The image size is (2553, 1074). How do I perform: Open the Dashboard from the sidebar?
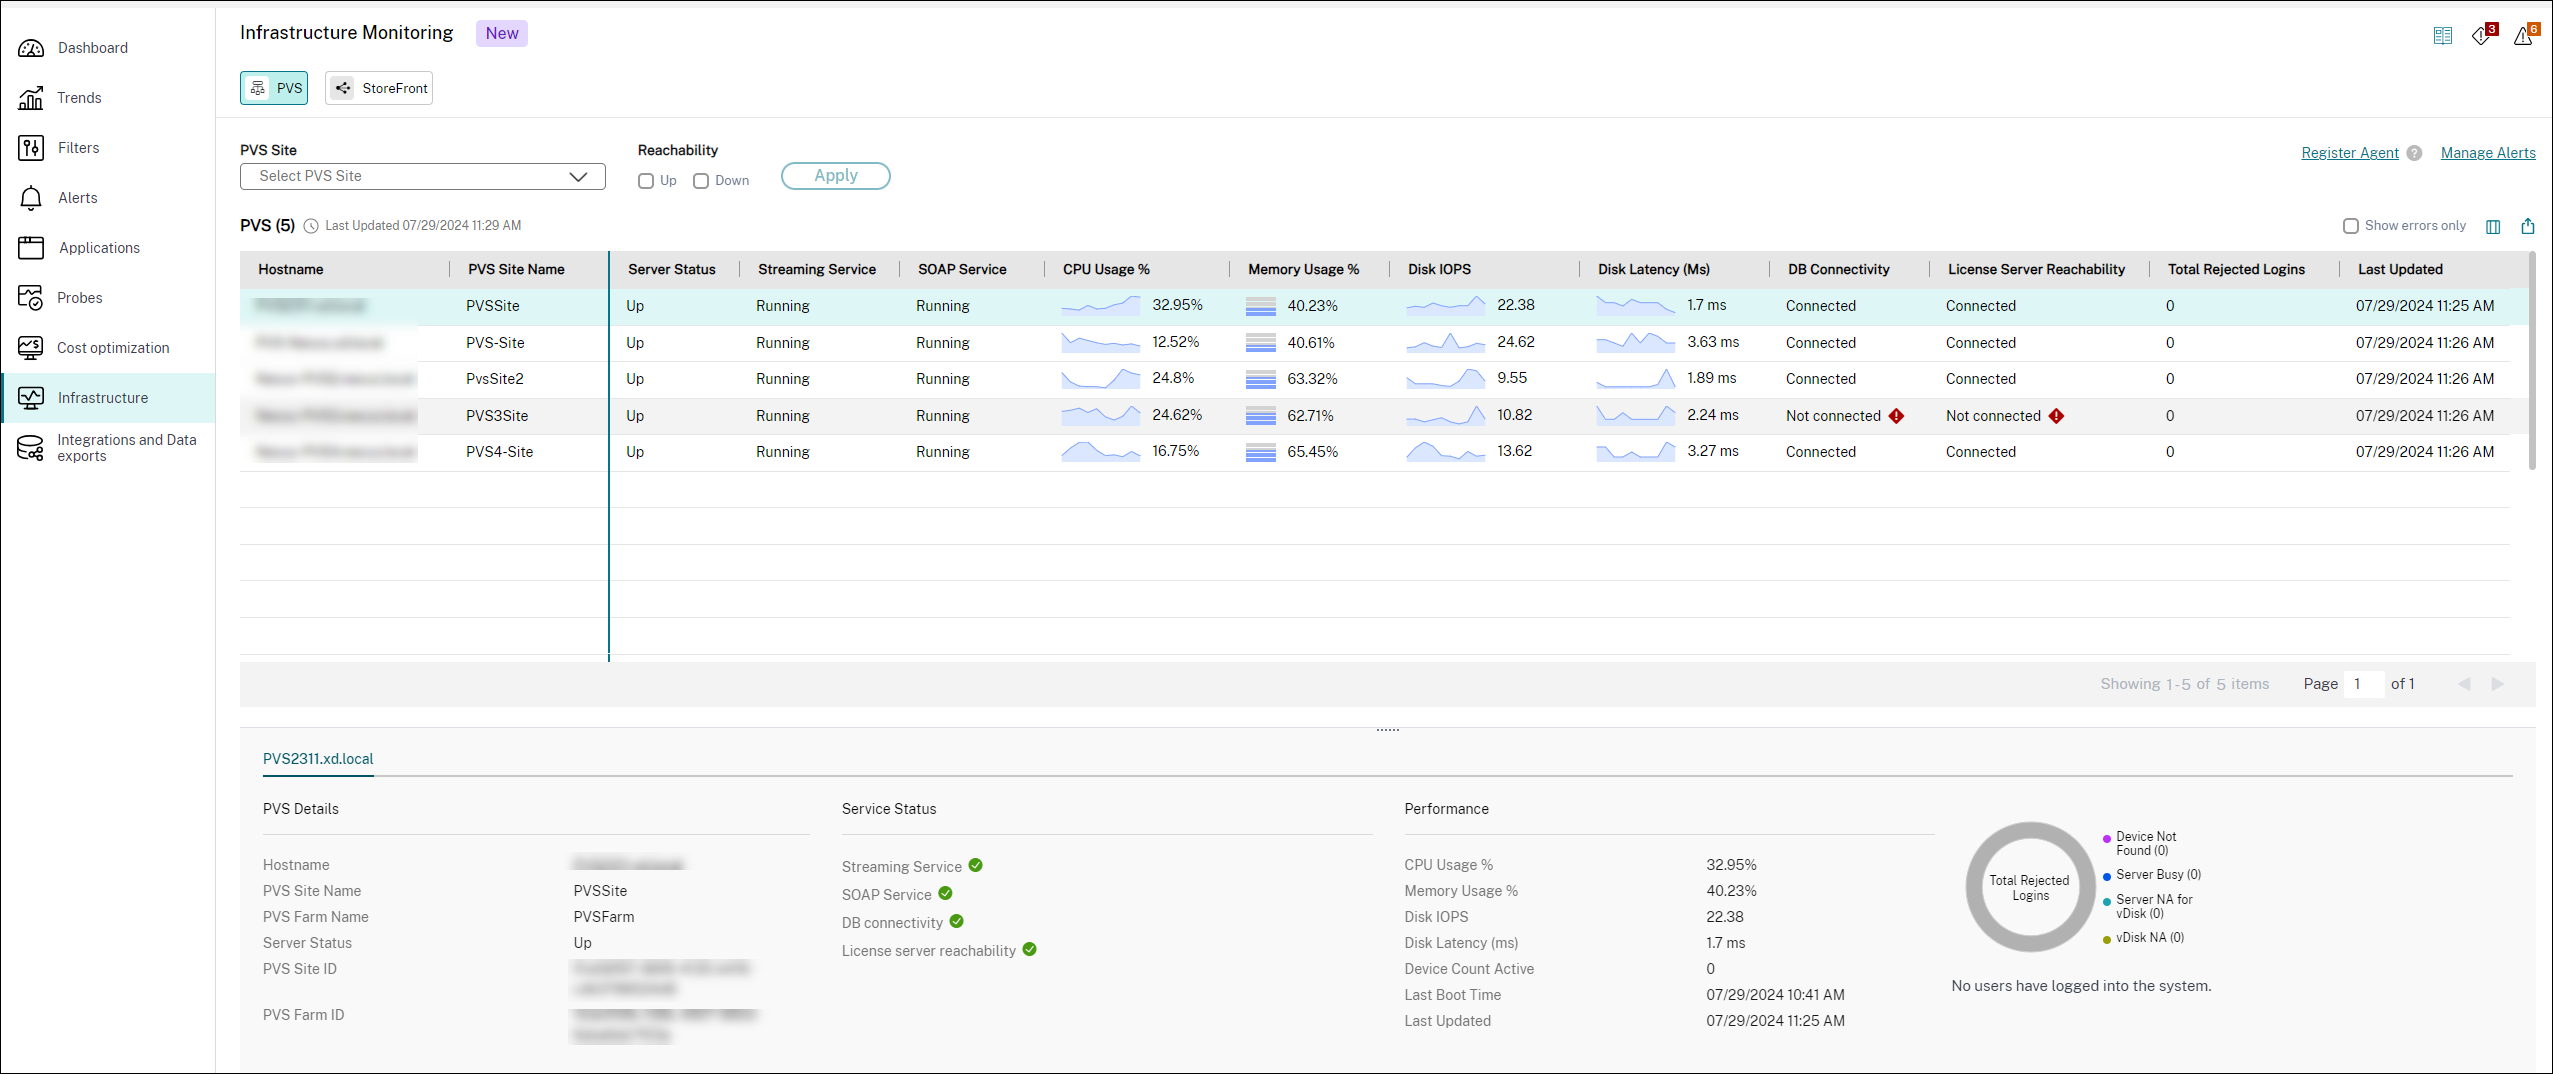tap(92, 47)
